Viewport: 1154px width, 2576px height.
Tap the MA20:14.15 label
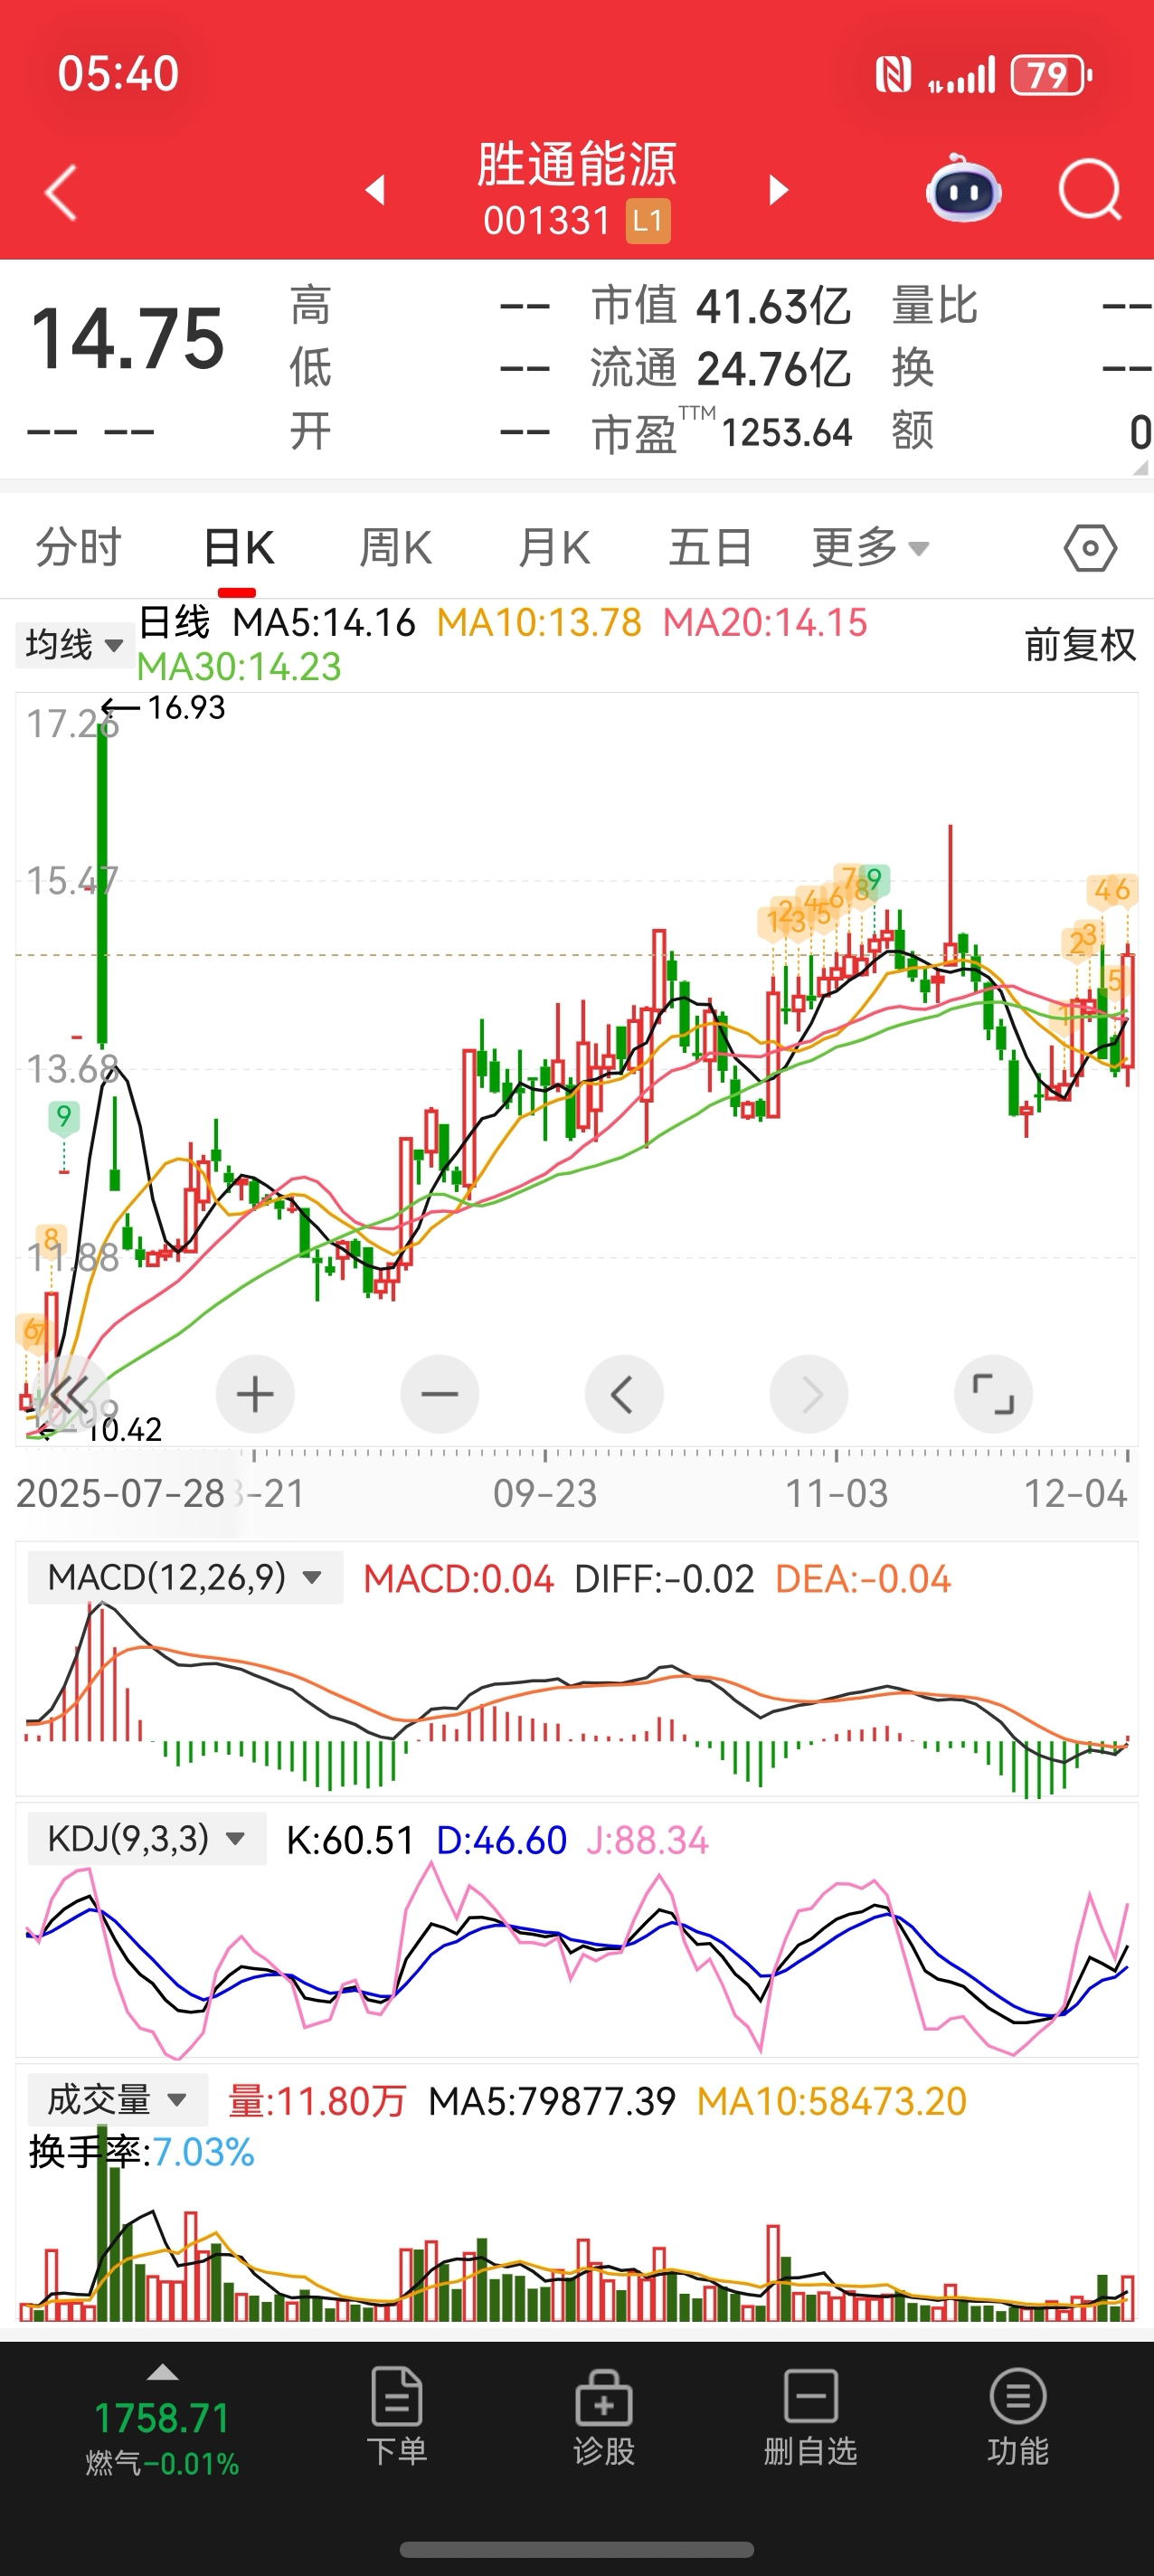[765, 623]
